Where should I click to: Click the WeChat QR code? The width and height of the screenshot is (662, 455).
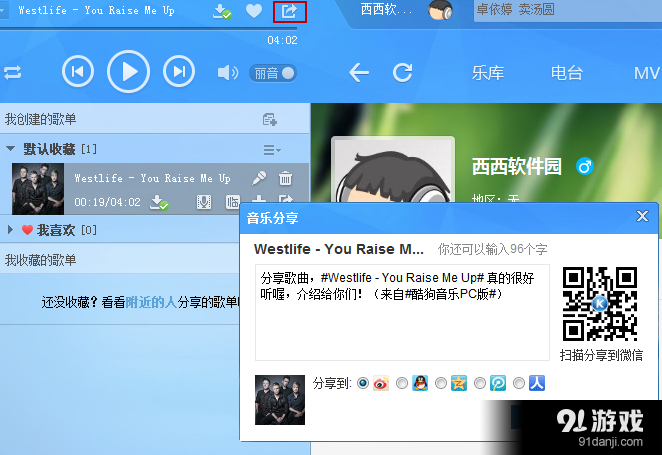(600, 303)
